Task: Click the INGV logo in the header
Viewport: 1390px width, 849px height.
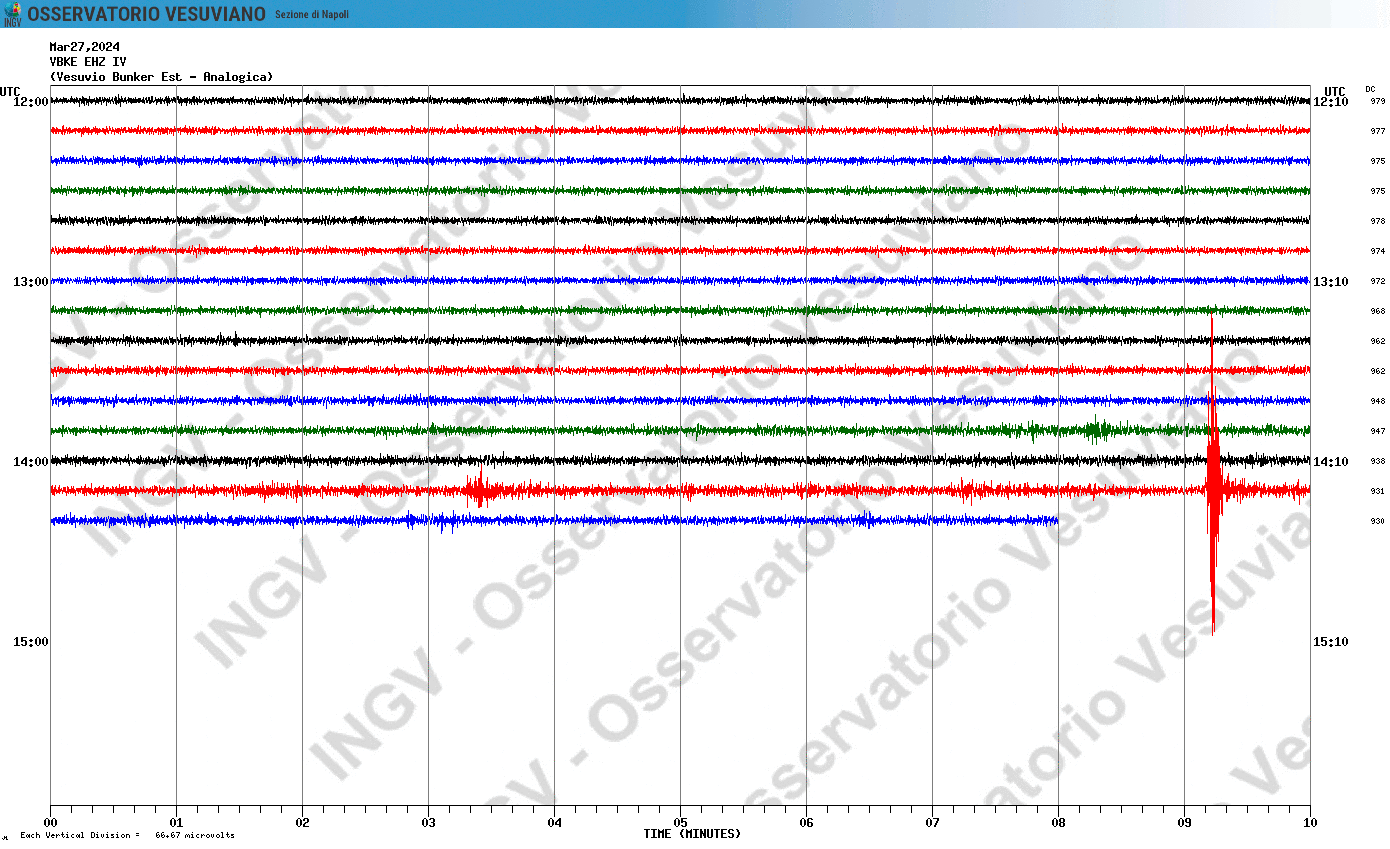Action: [x=12, y=14]
